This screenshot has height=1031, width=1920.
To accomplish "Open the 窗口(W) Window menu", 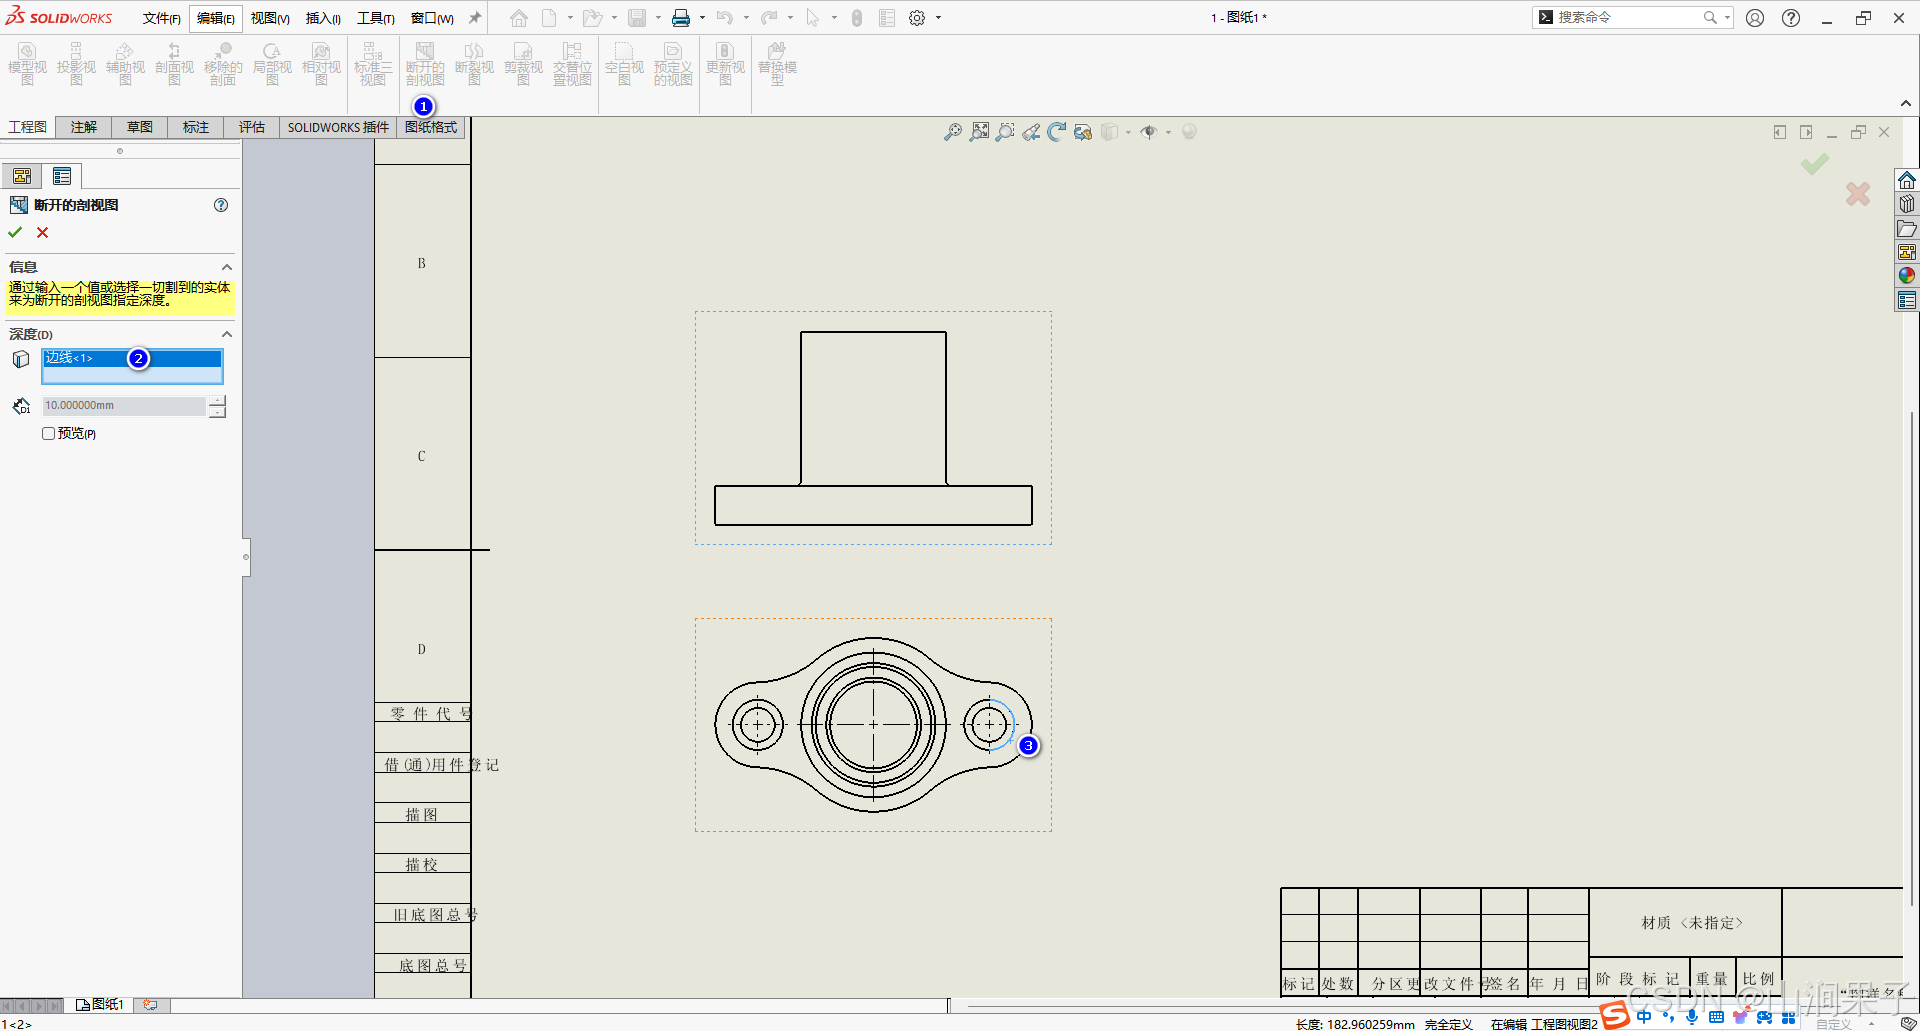I will point(432,18).
